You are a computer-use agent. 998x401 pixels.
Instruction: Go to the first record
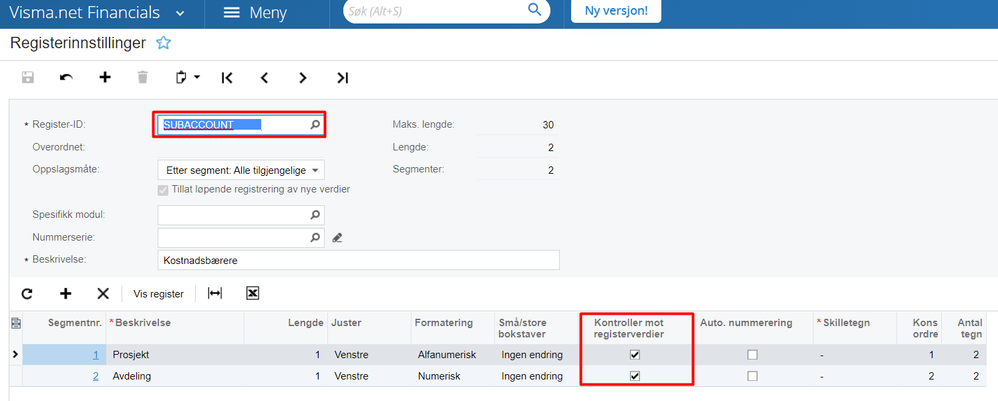(x=227, y=77)
